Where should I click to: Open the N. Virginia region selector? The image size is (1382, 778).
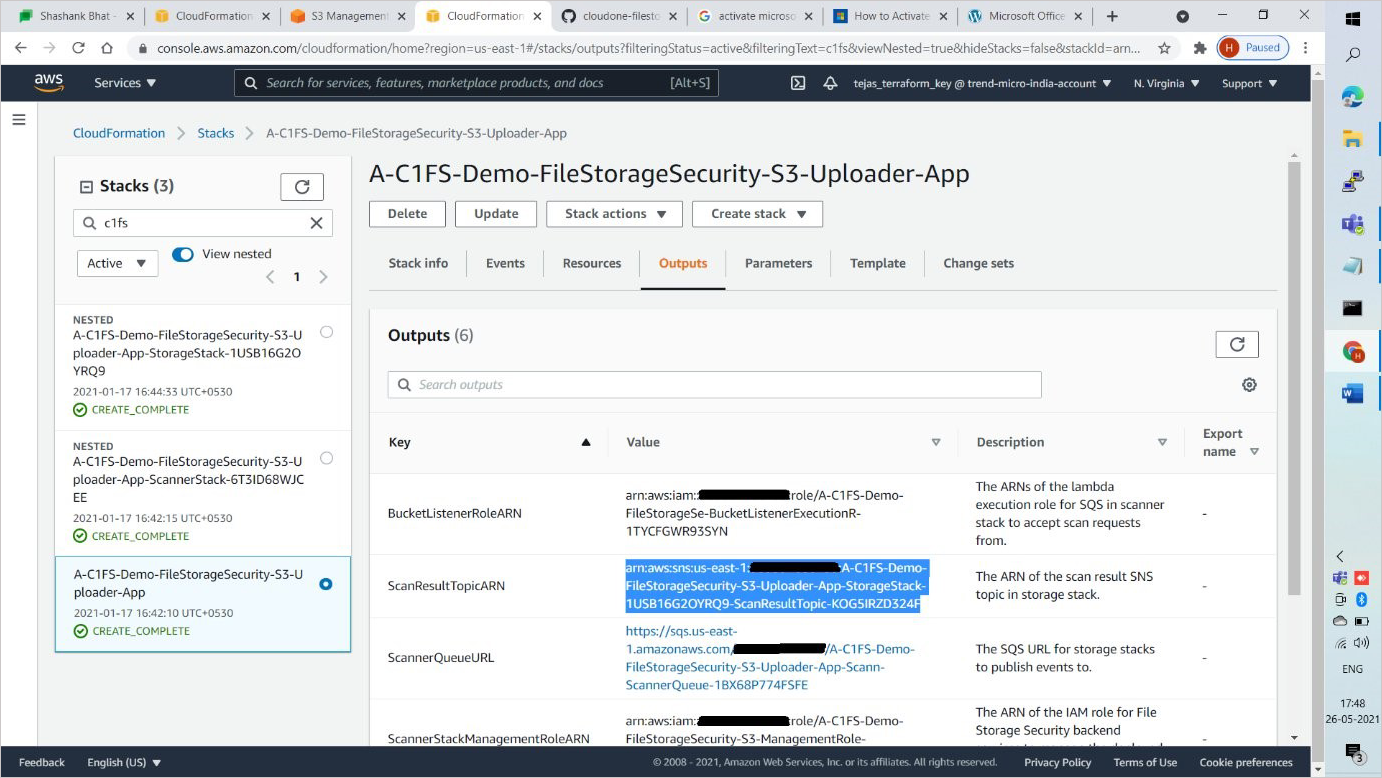point(1166,83)
